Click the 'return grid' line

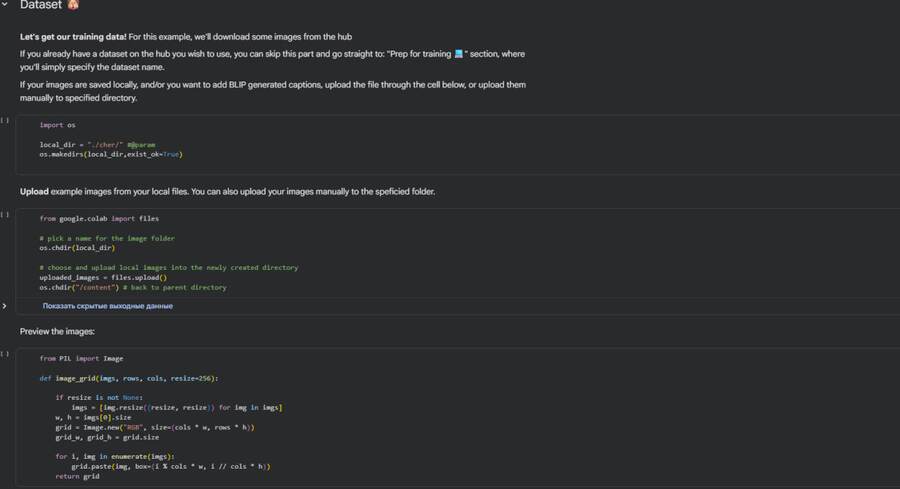[77, 476]
